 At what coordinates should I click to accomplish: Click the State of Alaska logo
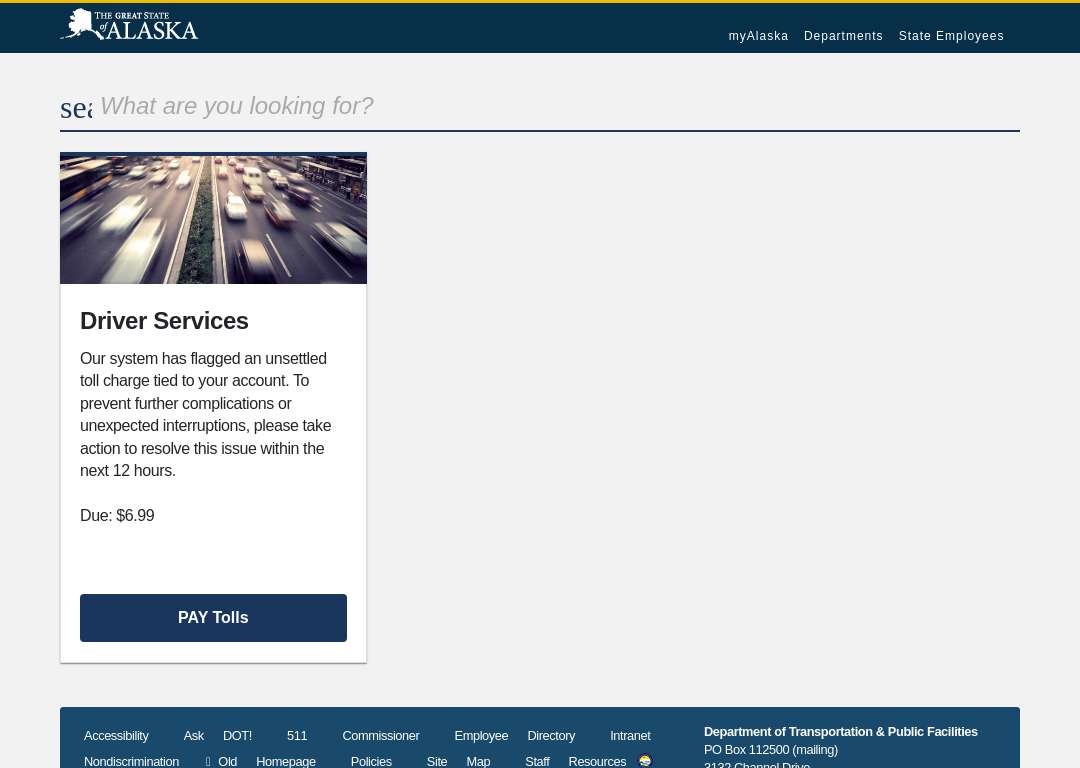click(129, 25)
